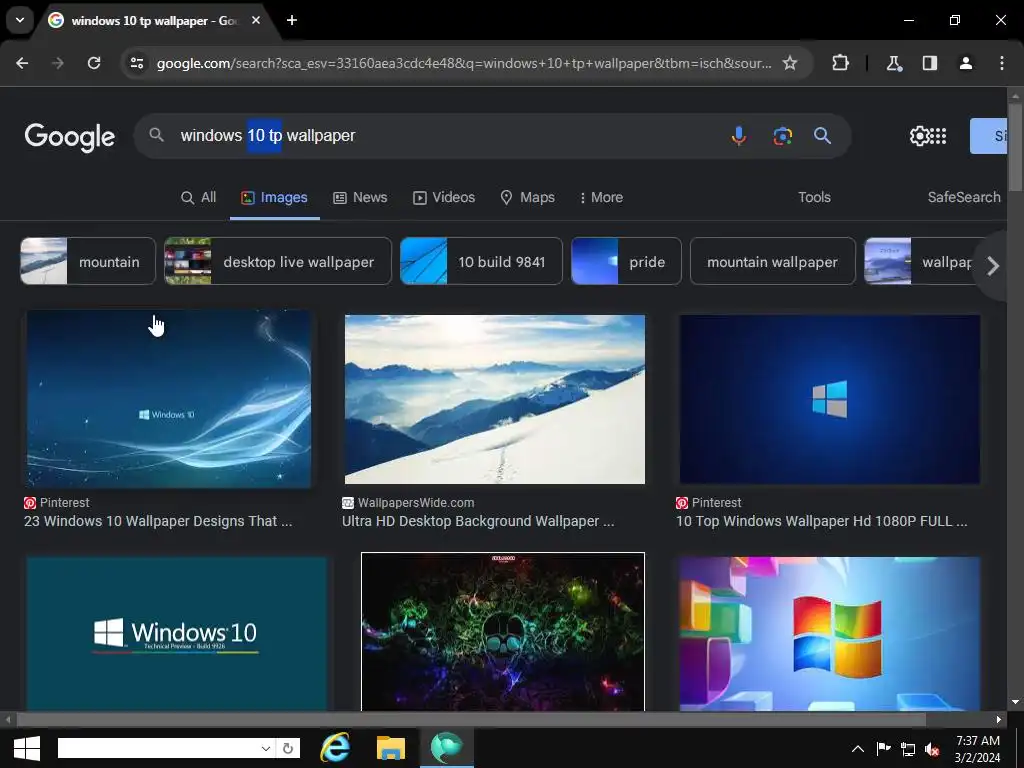
Task: Click the horizontal page scrollbar
Action: pos(470,720)
